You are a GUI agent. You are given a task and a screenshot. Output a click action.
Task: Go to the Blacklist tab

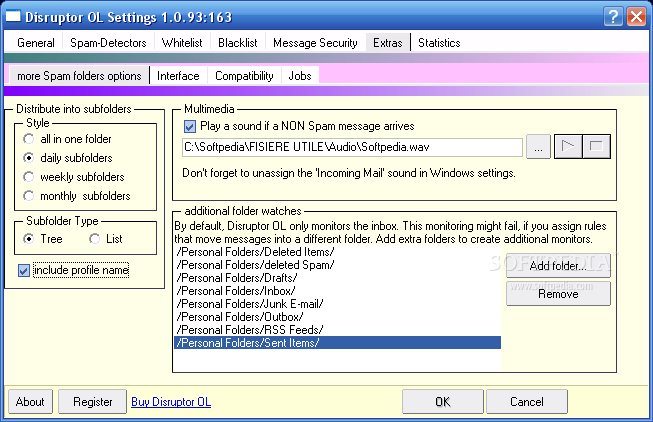(x=238, y=43)
